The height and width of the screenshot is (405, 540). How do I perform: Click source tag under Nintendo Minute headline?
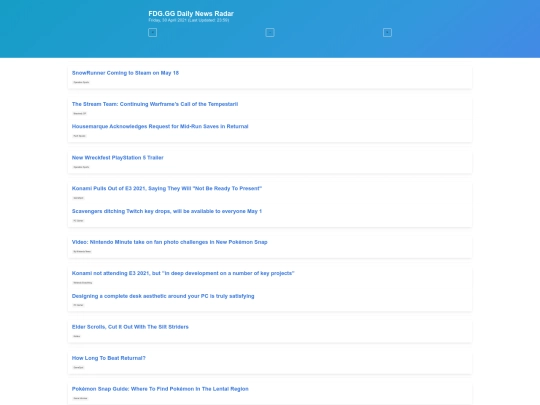pyautogui.click(x=82, y=252)
